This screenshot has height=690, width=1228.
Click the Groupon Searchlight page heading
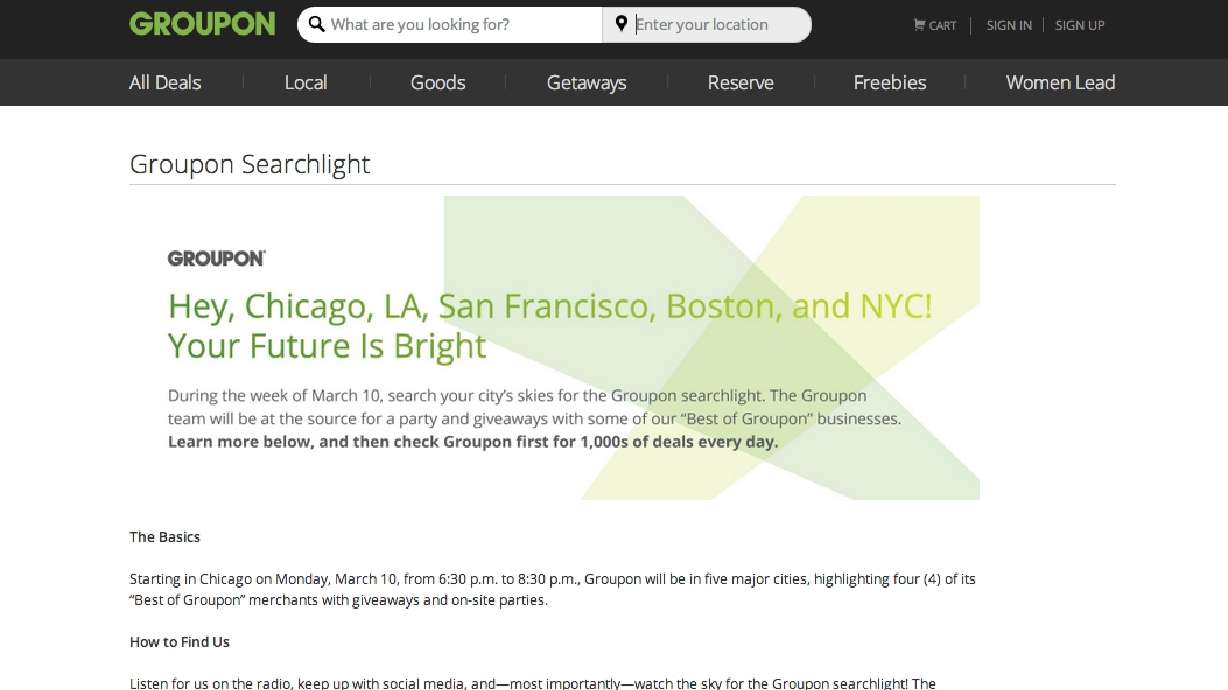click(x=249, y=163)
